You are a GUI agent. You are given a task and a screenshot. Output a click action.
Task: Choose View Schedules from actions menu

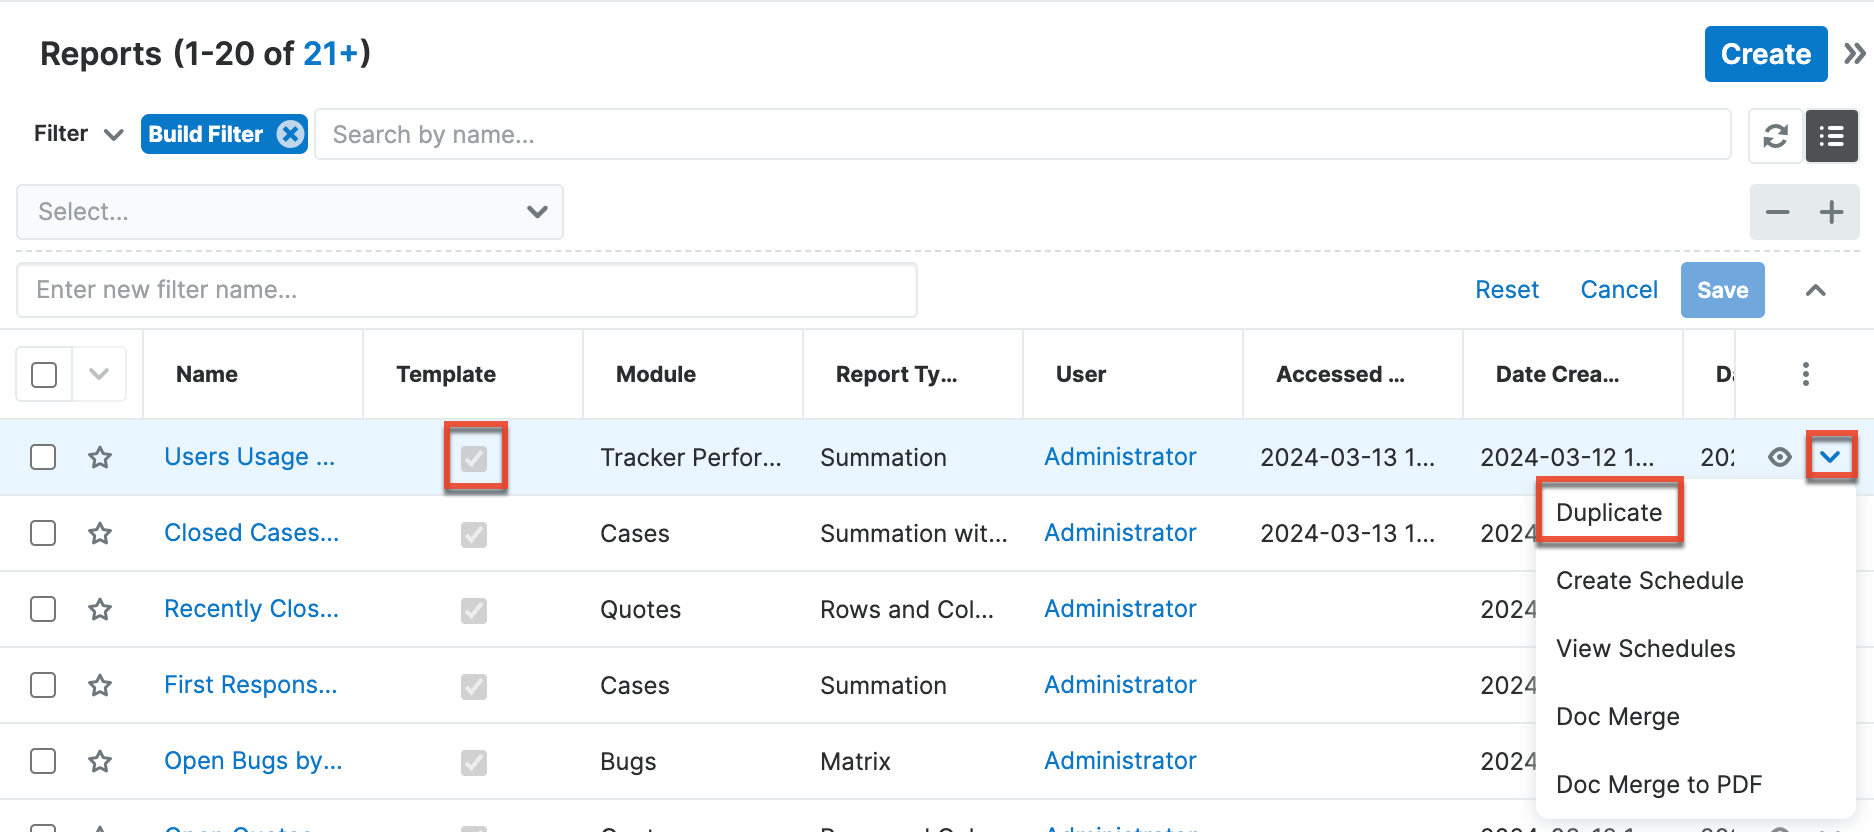coord(1646,649)
